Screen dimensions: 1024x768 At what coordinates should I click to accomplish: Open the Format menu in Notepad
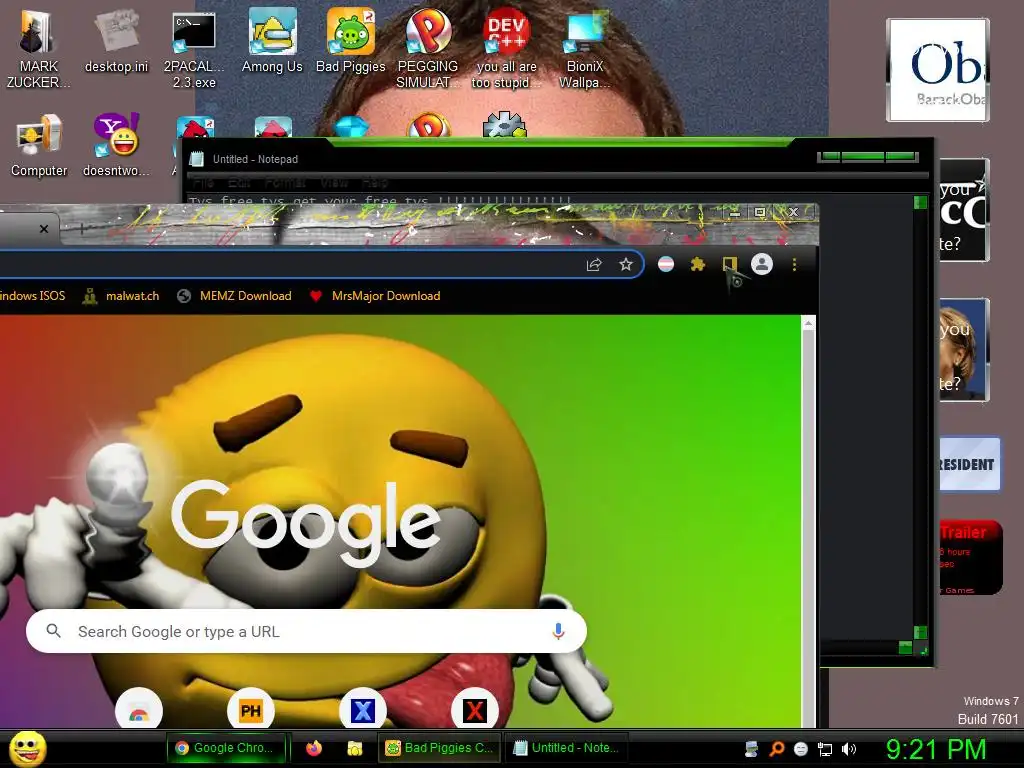point(285,182)
